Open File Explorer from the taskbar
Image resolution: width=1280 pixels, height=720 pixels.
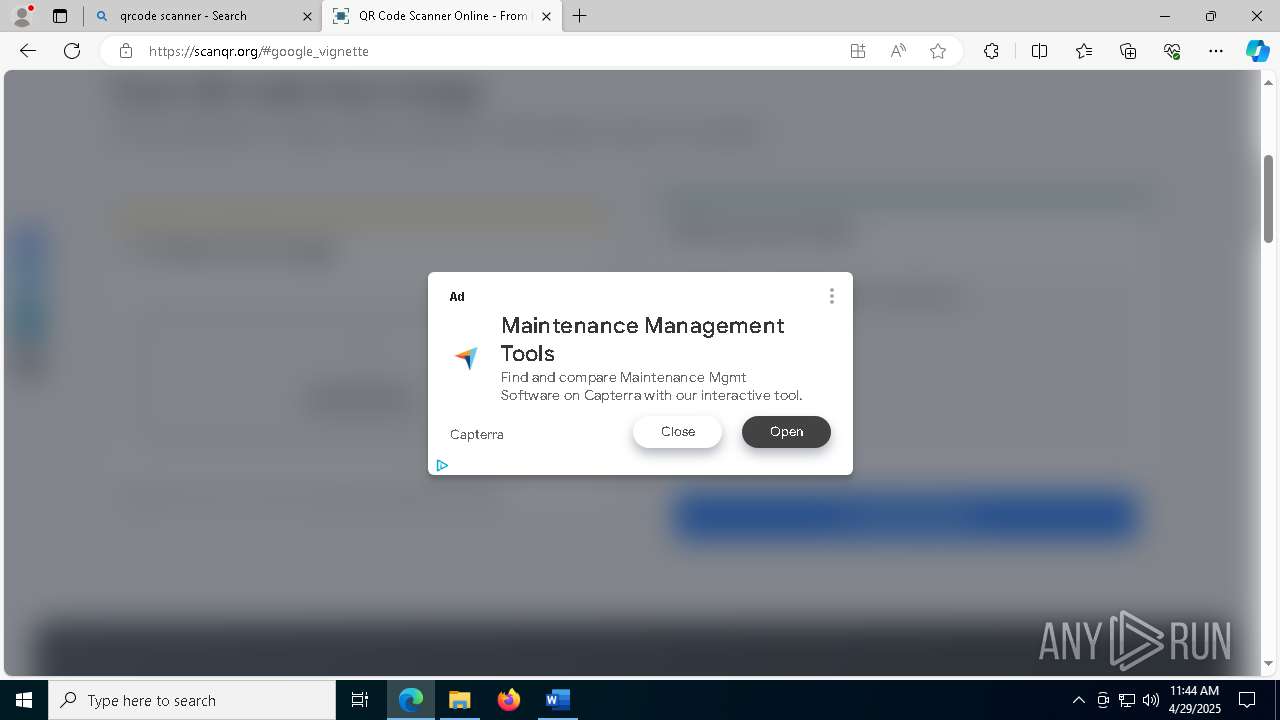coord(459,700)
